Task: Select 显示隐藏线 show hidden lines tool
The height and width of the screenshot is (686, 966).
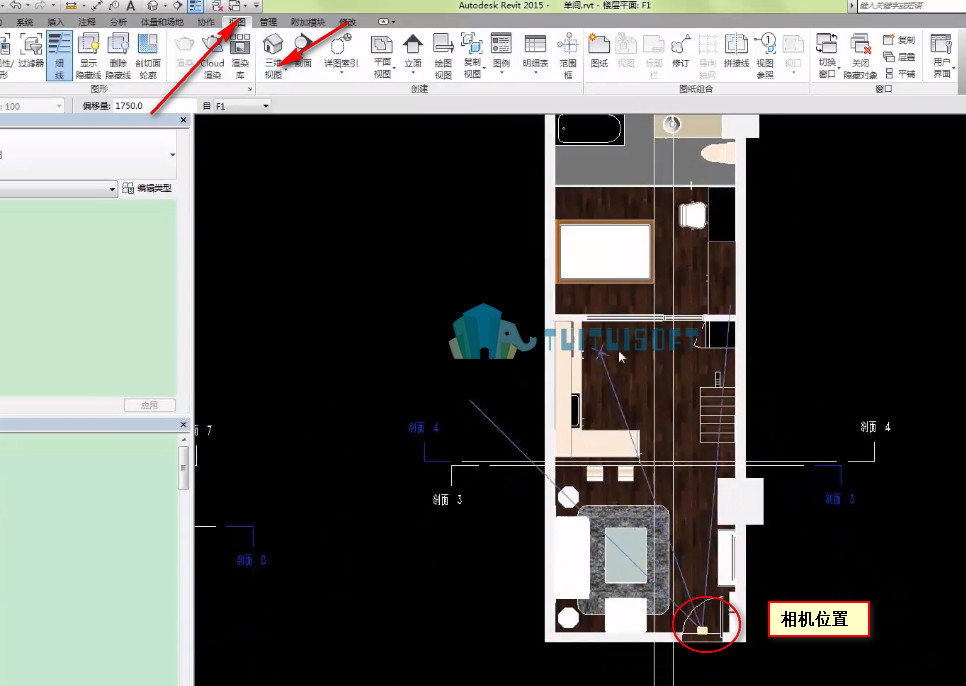Action: coord(89,55)
